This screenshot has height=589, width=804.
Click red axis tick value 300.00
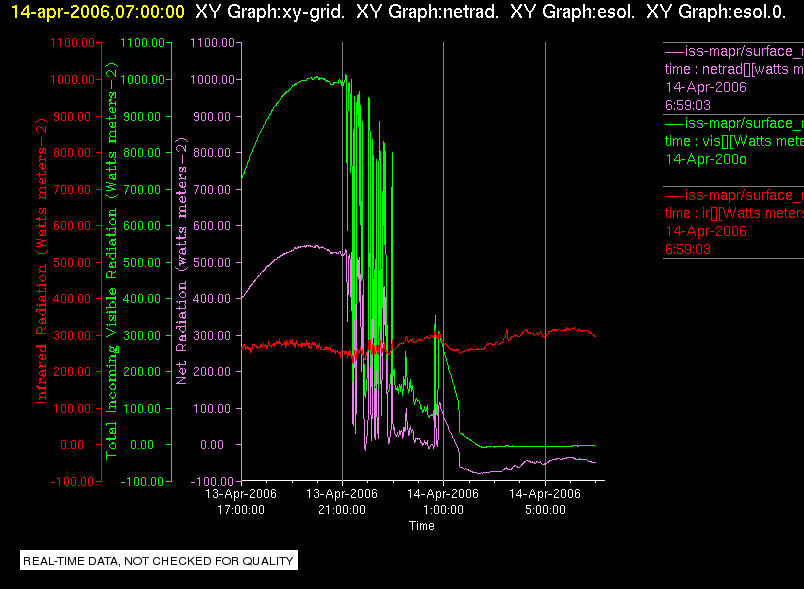coord(72,336)
